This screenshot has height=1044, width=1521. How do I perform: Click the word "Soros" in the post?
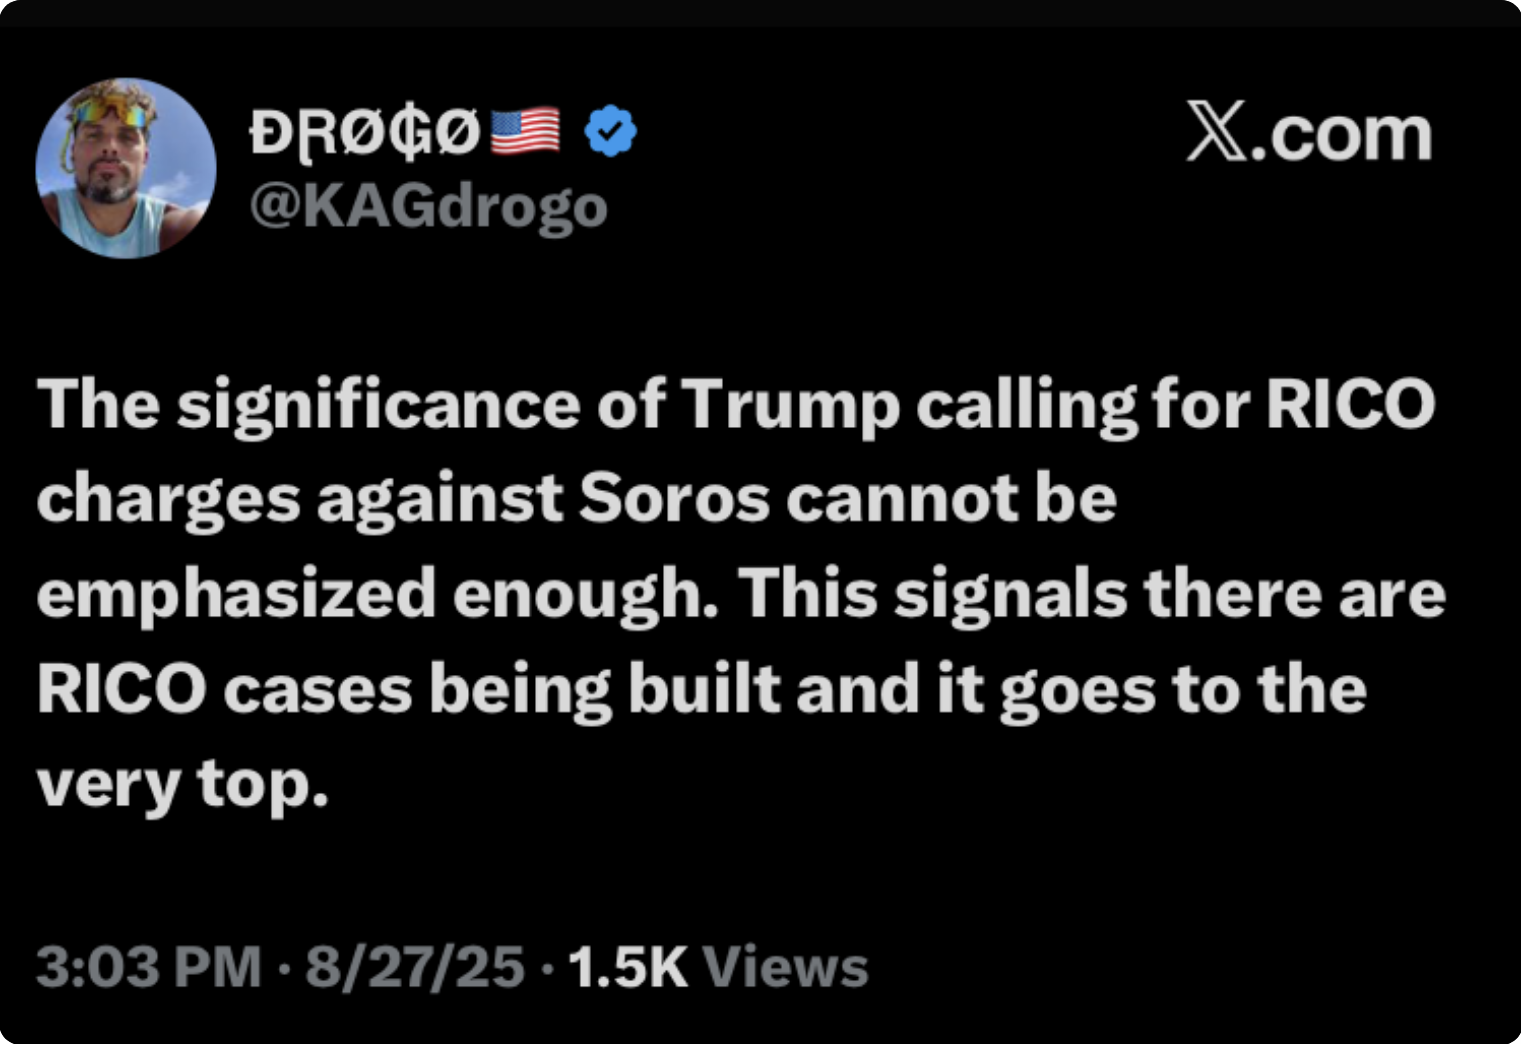point(673,498)
